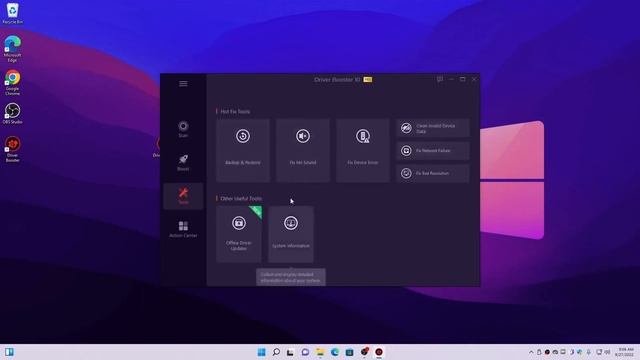Go to Action Center
The height and width of the screenshot is (360, 640).
click(x=183, y=229)
